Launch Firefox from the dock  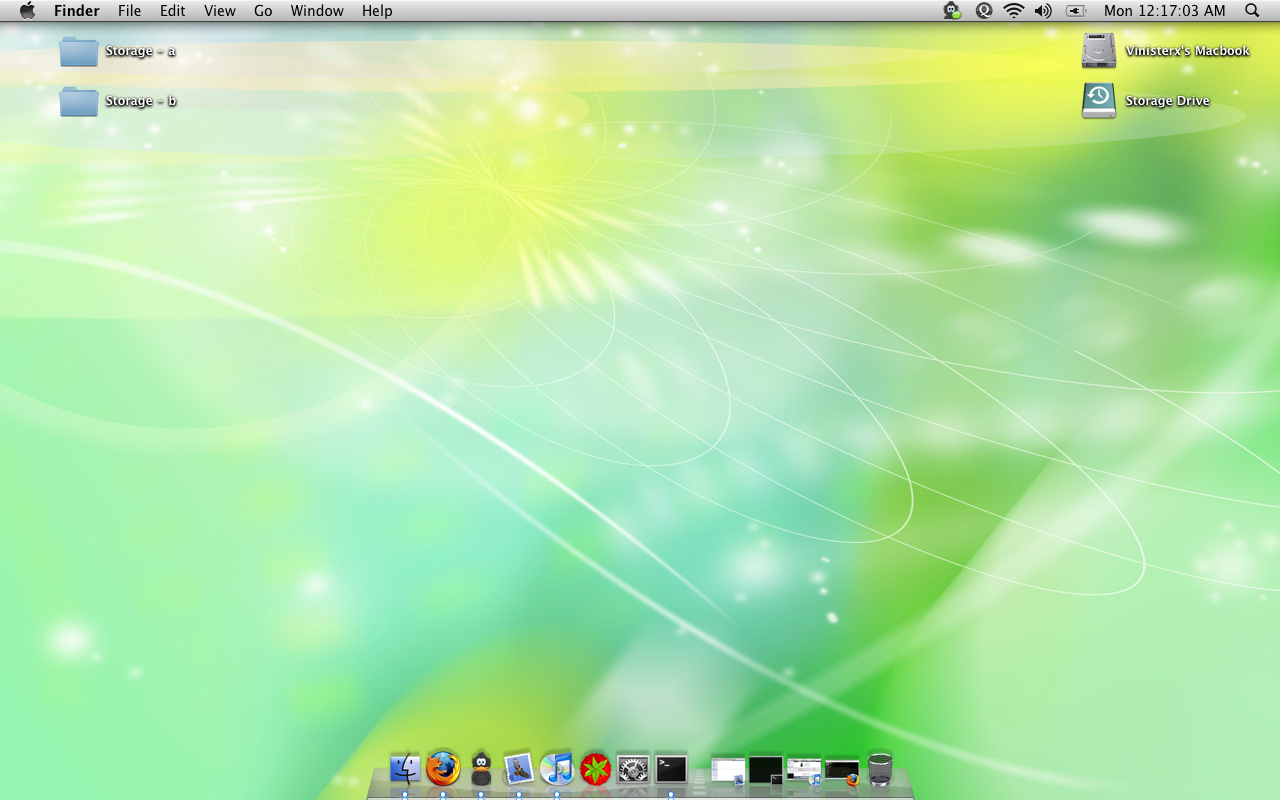pos(443,769)
